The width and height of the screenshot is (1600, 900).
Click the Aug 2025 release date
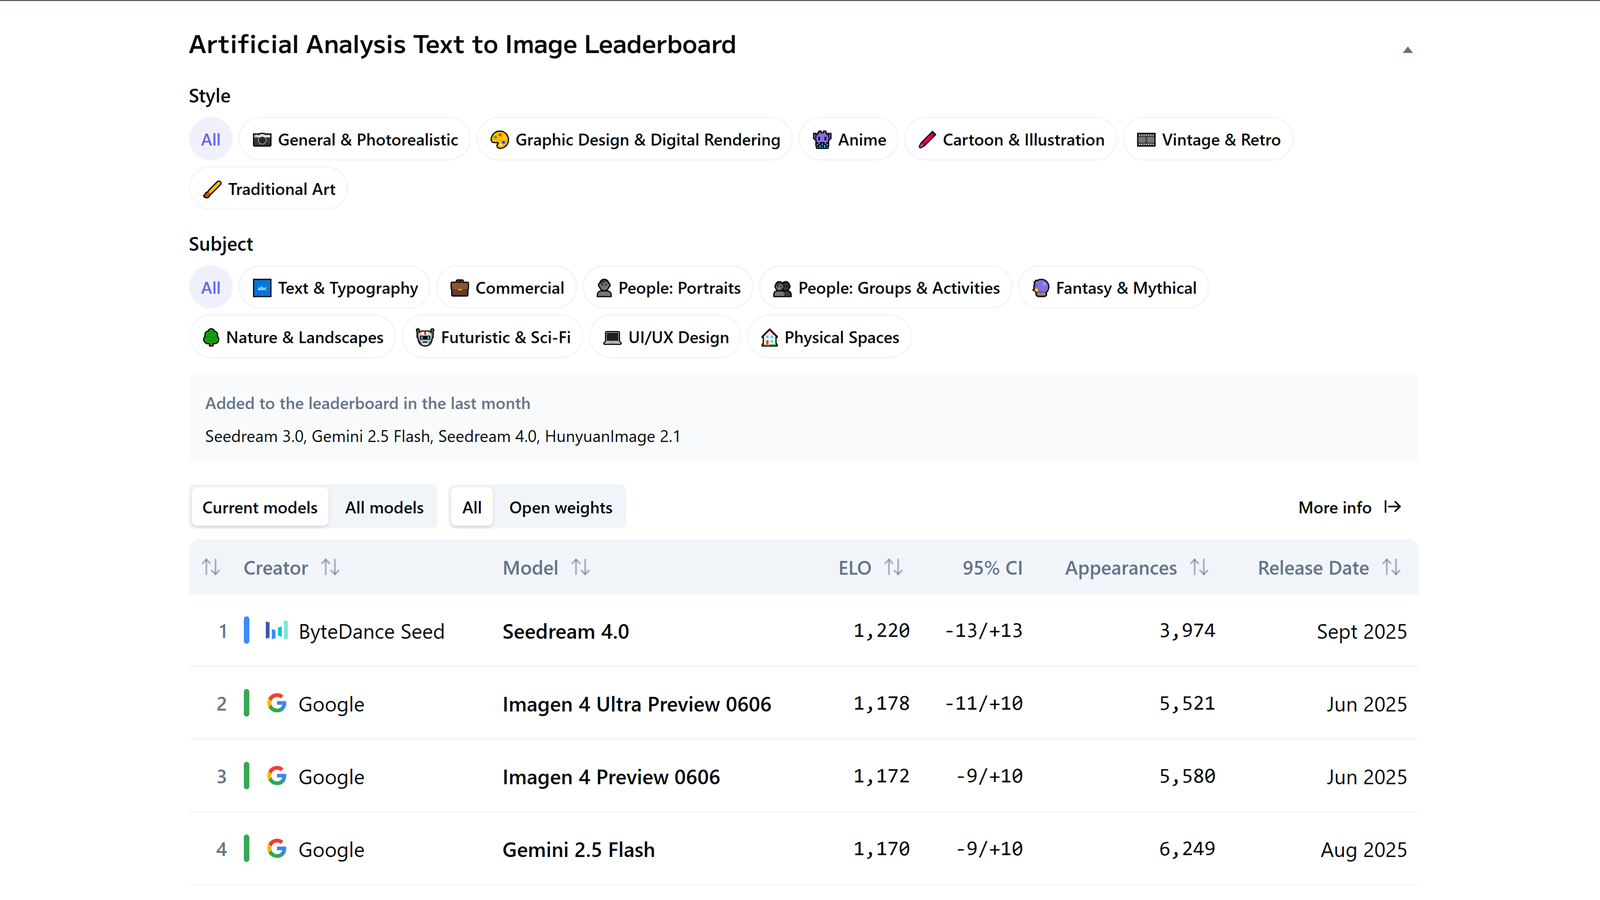[x=1364, y=850]
